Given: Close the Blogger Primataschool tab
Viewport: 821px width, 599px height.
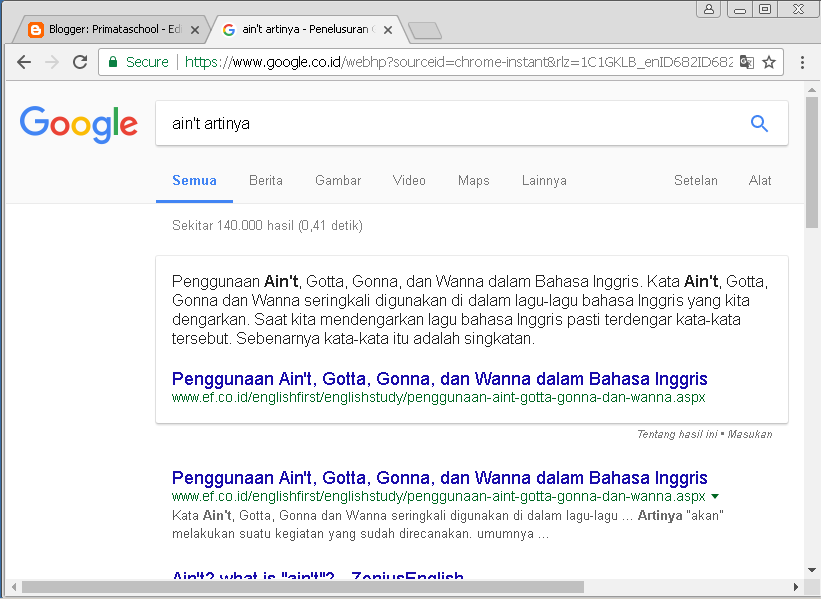Looking at the screenshot, I should coord(195,30).
